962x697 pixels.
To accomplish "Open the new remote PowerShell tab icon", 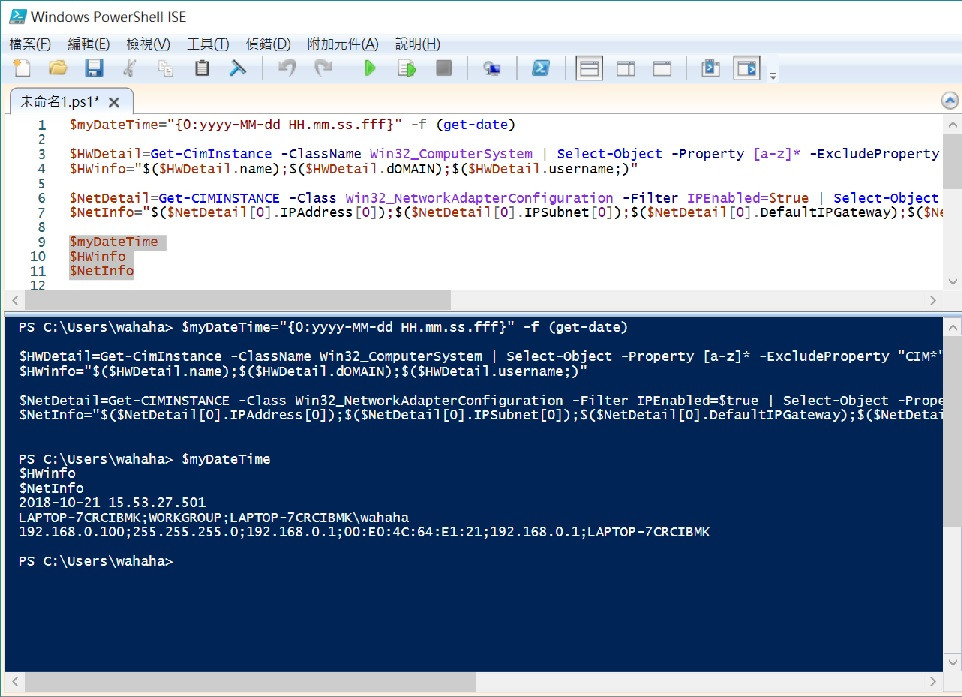I will (x=491, y=69).
